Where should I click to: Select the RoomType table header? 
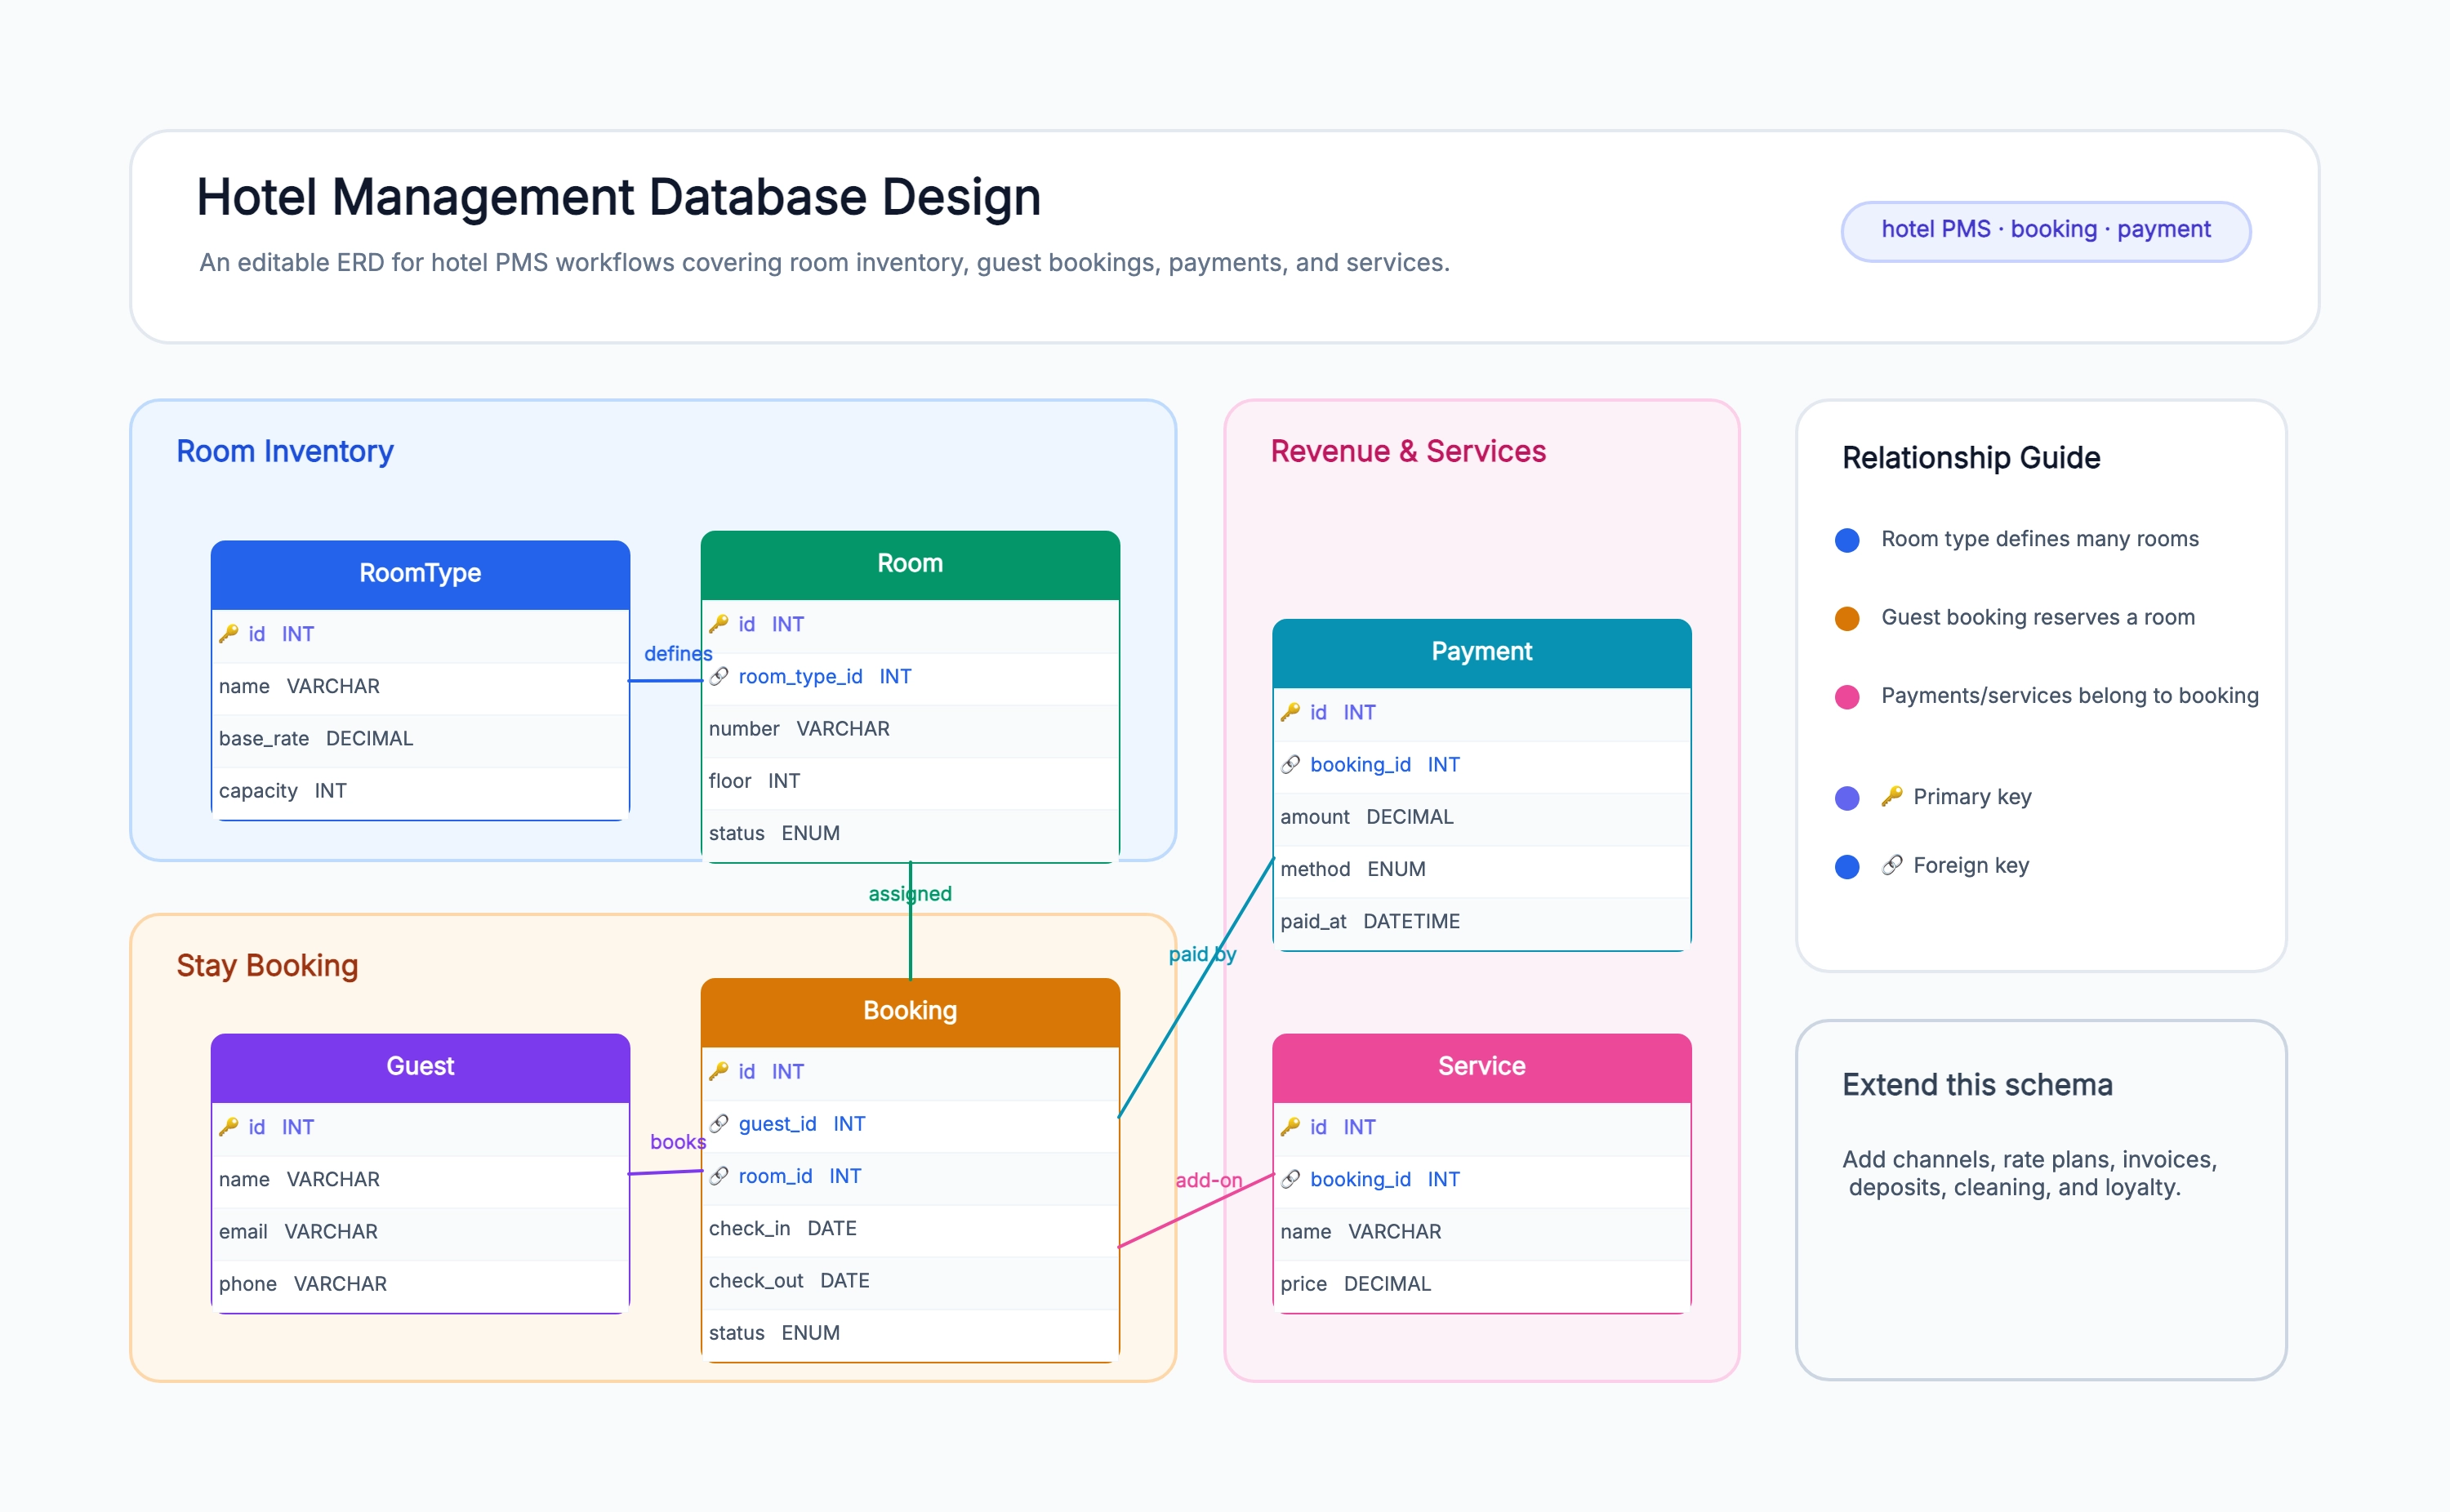point(420,574)
